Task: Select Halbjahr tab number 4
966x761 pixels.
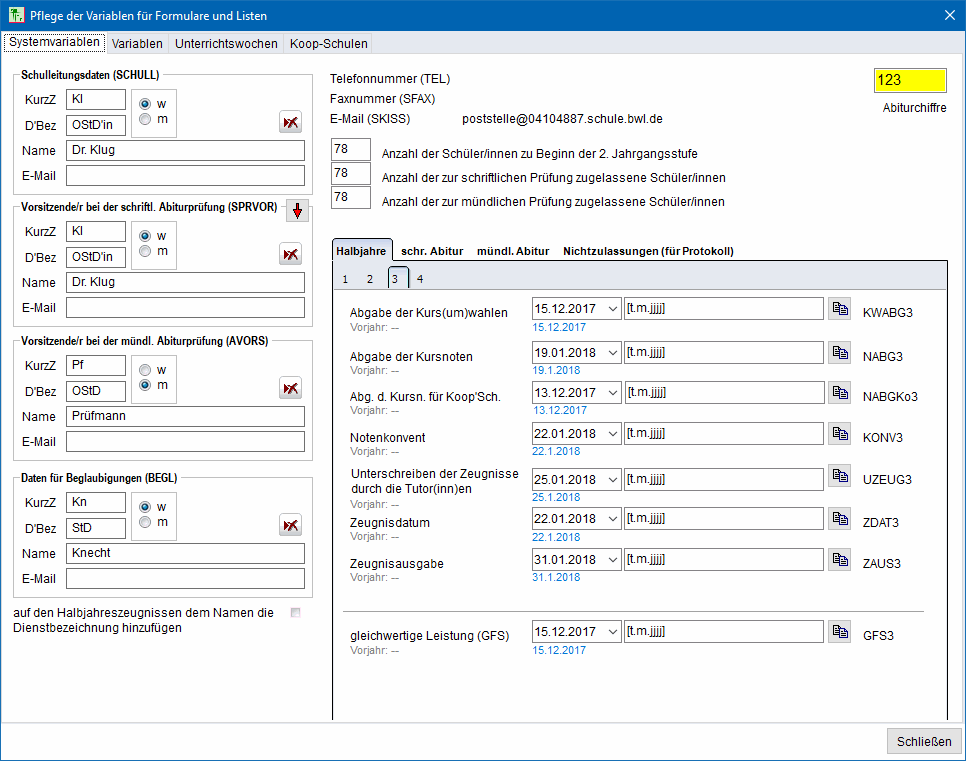Action: click(x=420, y=279)
